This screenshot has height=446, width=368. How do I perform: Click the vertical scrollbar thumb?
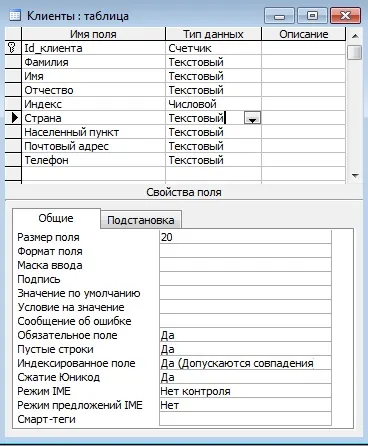pyautogui.click(x=354, y=52)
